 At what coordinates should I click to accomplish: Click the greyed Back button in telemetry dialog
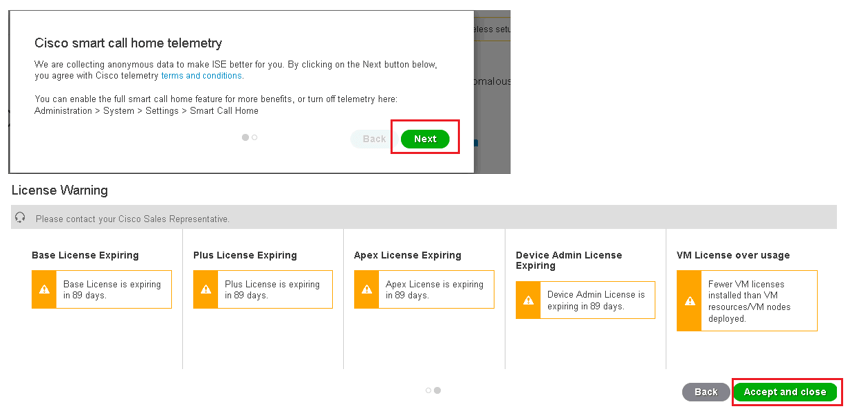click(374, 139)
